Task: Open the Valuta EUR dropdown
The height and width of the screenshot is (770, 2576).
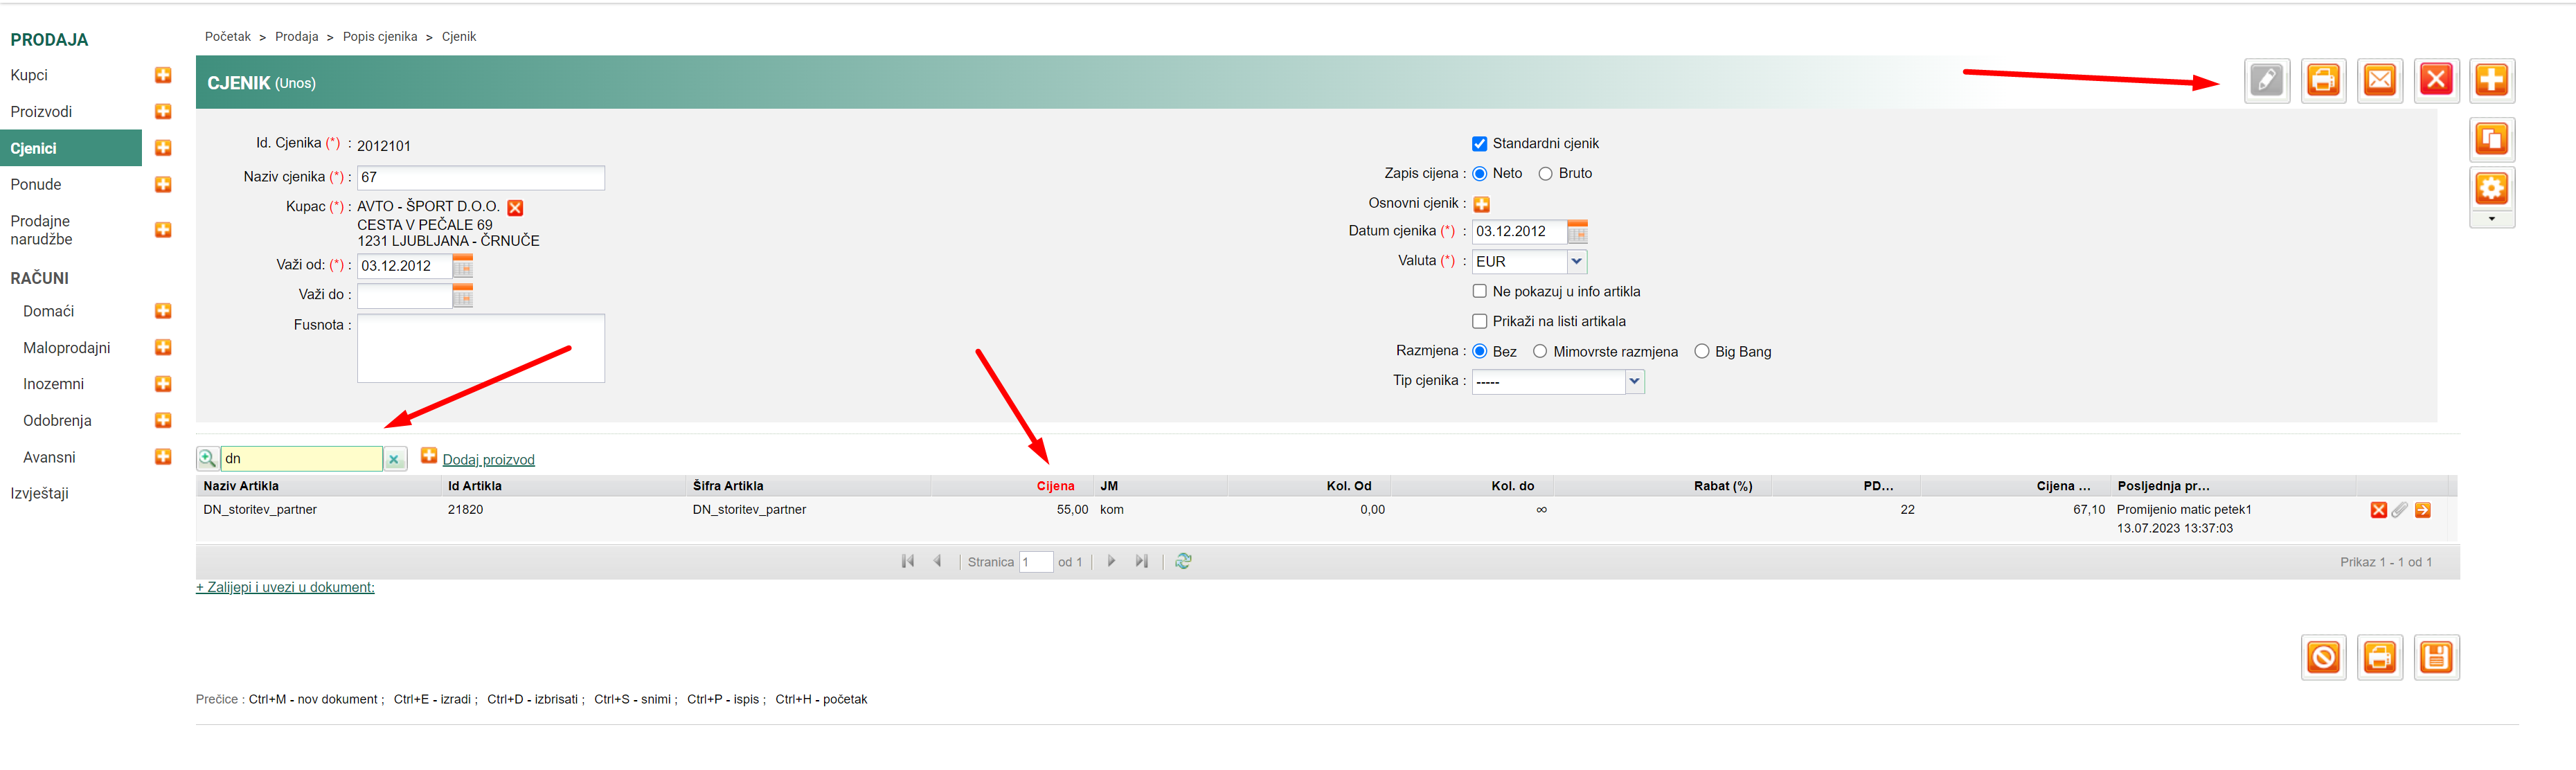Action: point(1576,262)
